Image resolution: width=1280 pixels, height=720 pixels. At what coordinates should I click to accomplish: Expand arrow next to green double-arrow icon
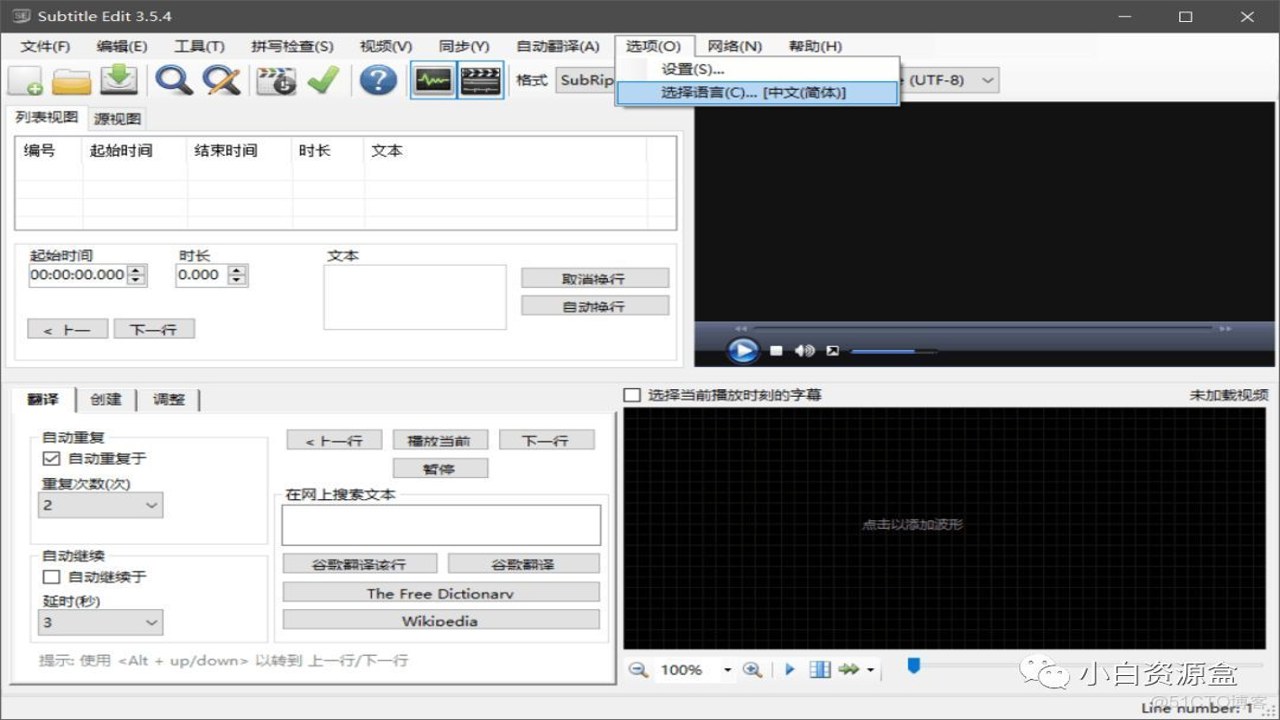(x=870, y=670)
